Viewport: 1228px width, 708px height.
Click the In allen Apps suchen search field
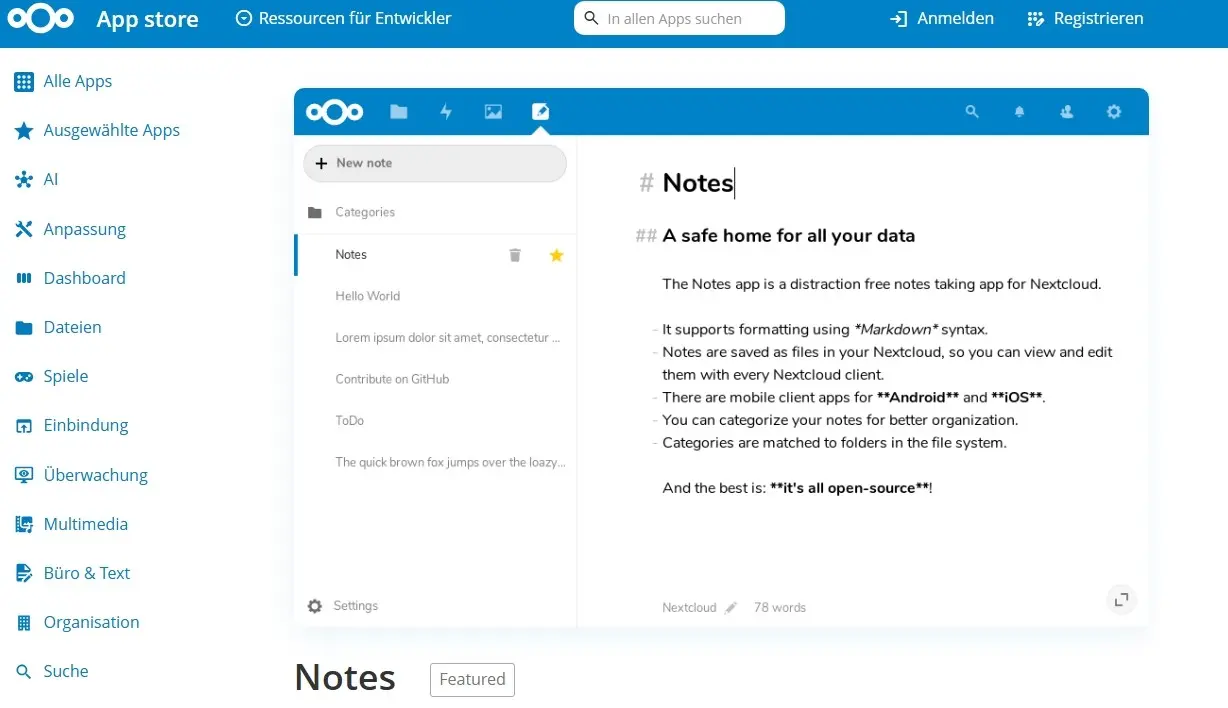point(679,17)
